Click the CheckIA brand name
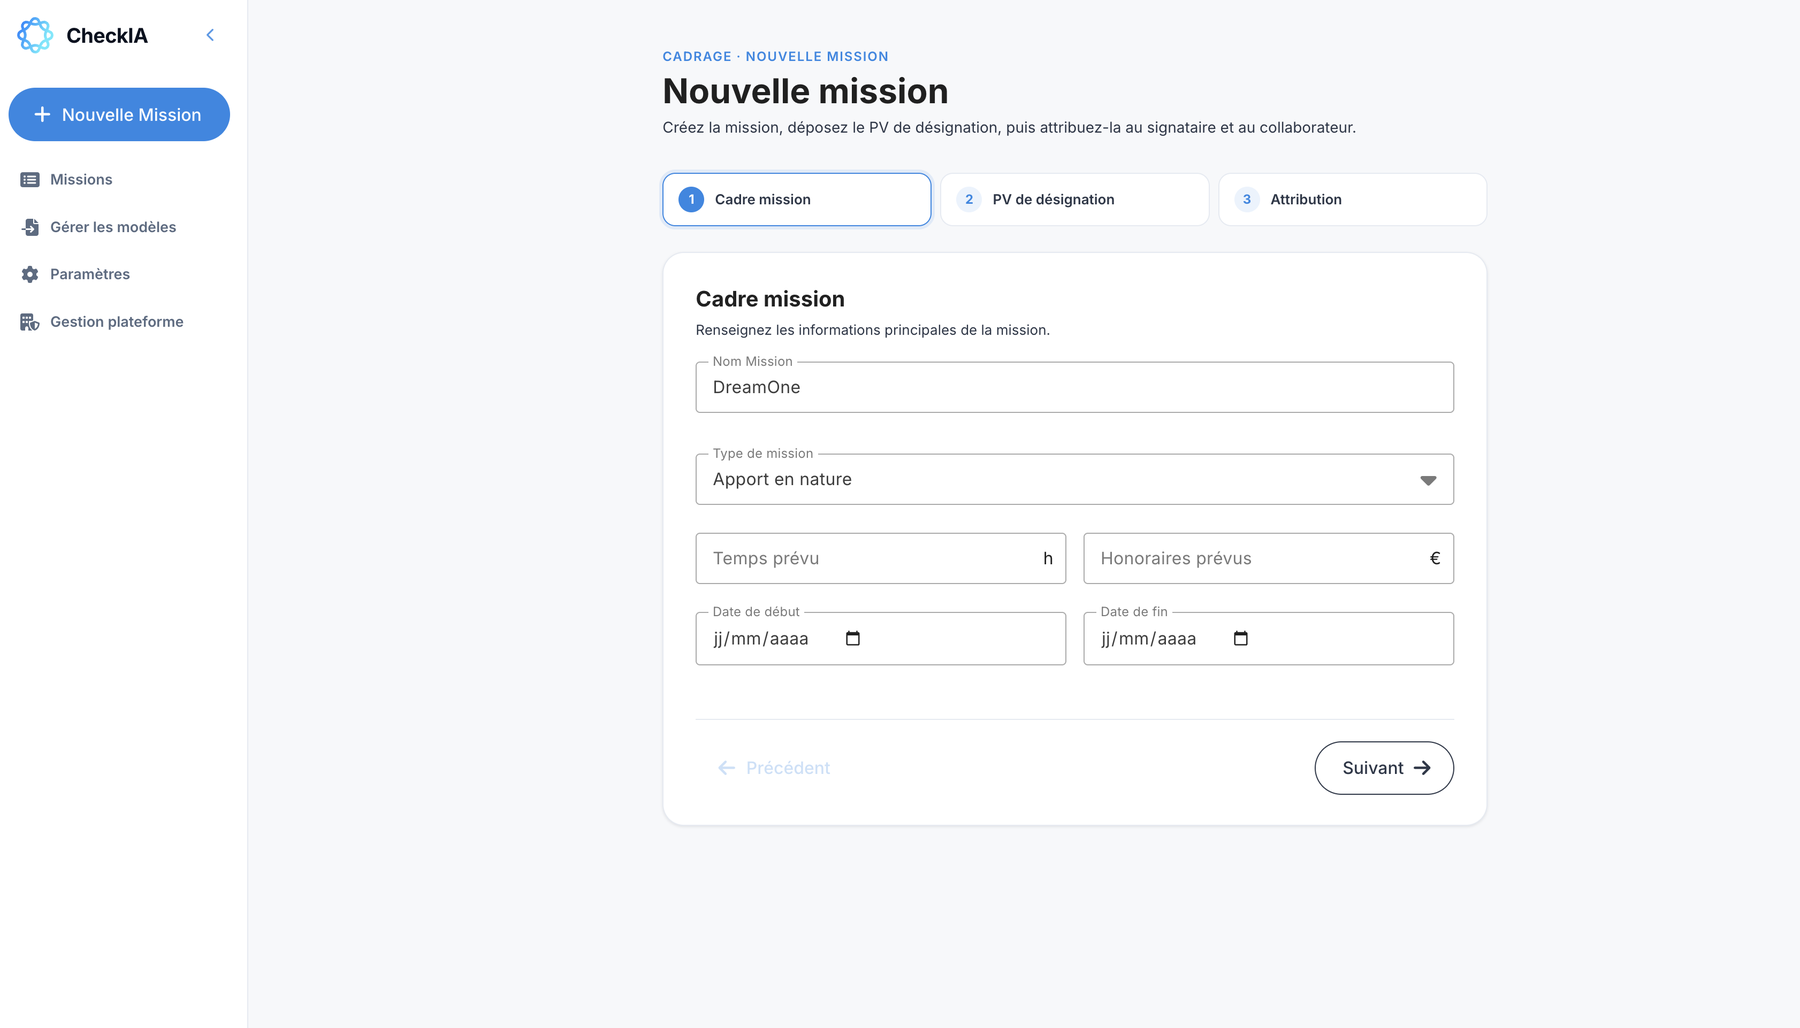 click(x=107, y=36)
